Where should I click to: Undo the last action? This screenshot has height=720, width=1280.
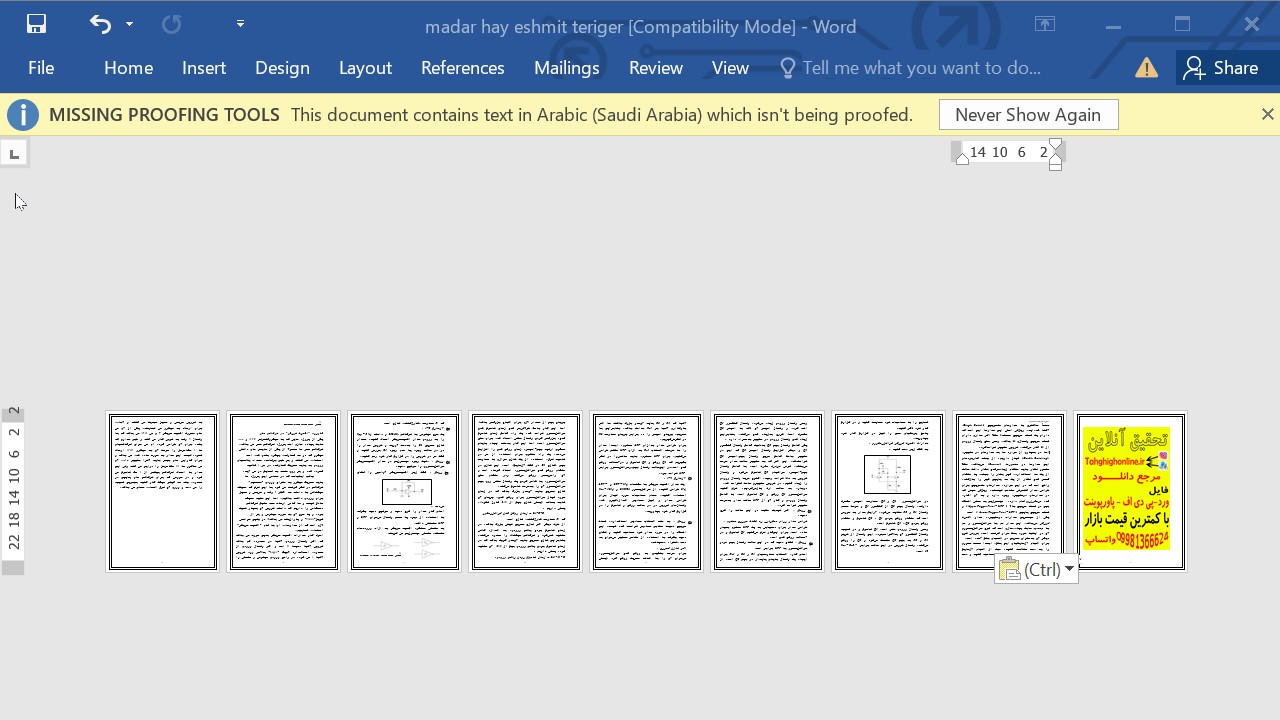[x=100, y=24]
